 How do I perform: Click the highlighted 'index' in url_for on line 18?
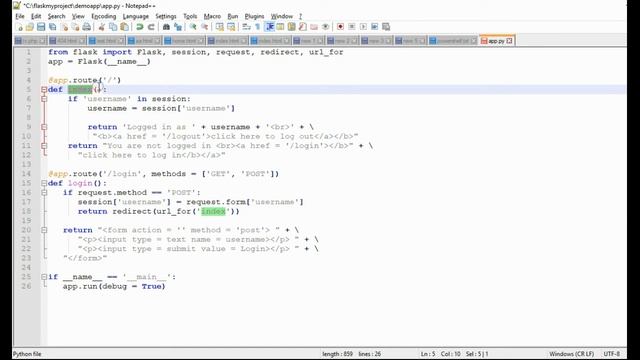coord(213,211)
